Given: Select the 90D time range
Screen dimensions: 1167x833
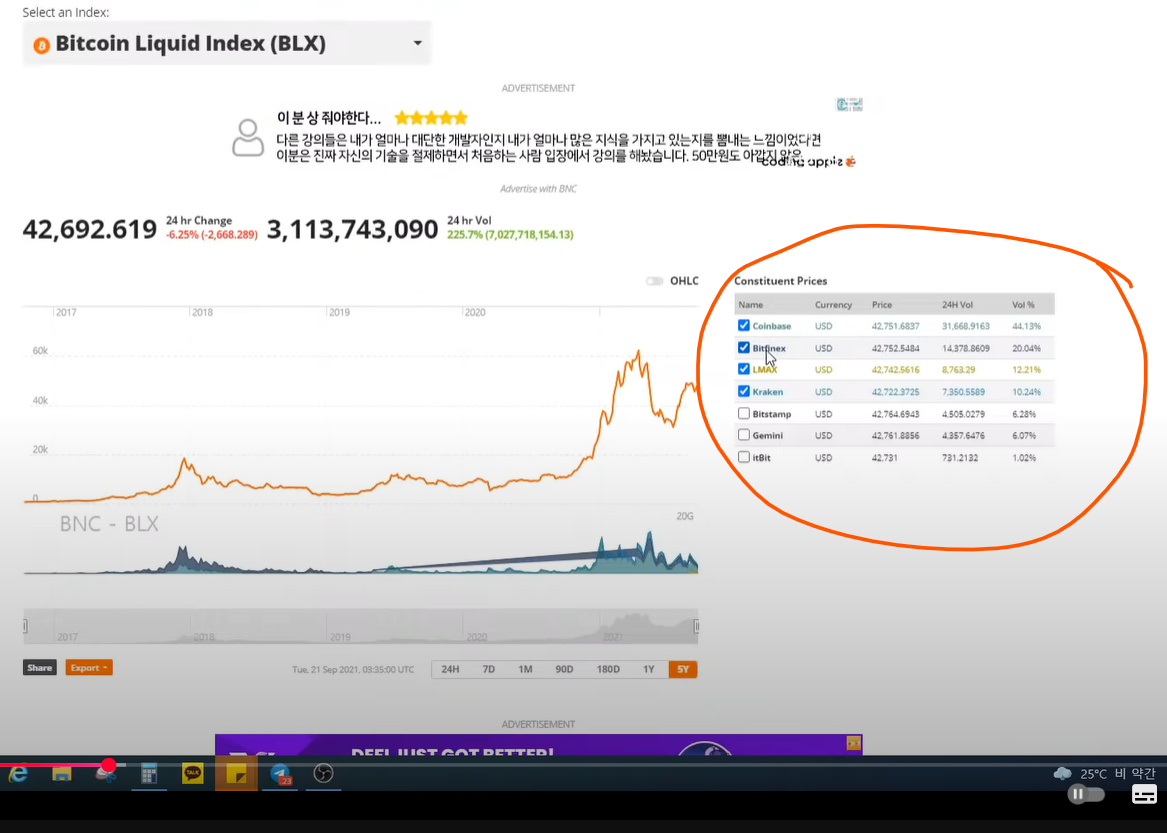Looking at the screenshot, I should [x=564, y=669].
